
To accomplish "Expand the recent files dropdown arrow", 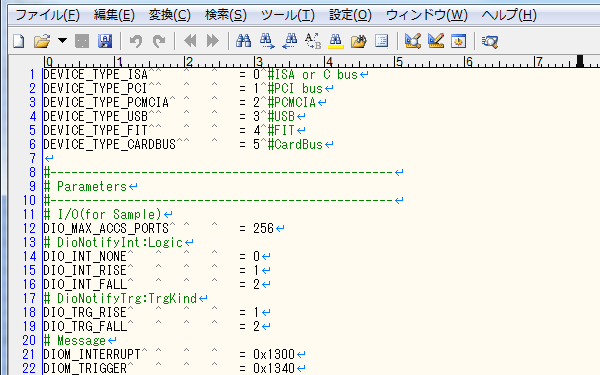I will click(x=62, y=40).
